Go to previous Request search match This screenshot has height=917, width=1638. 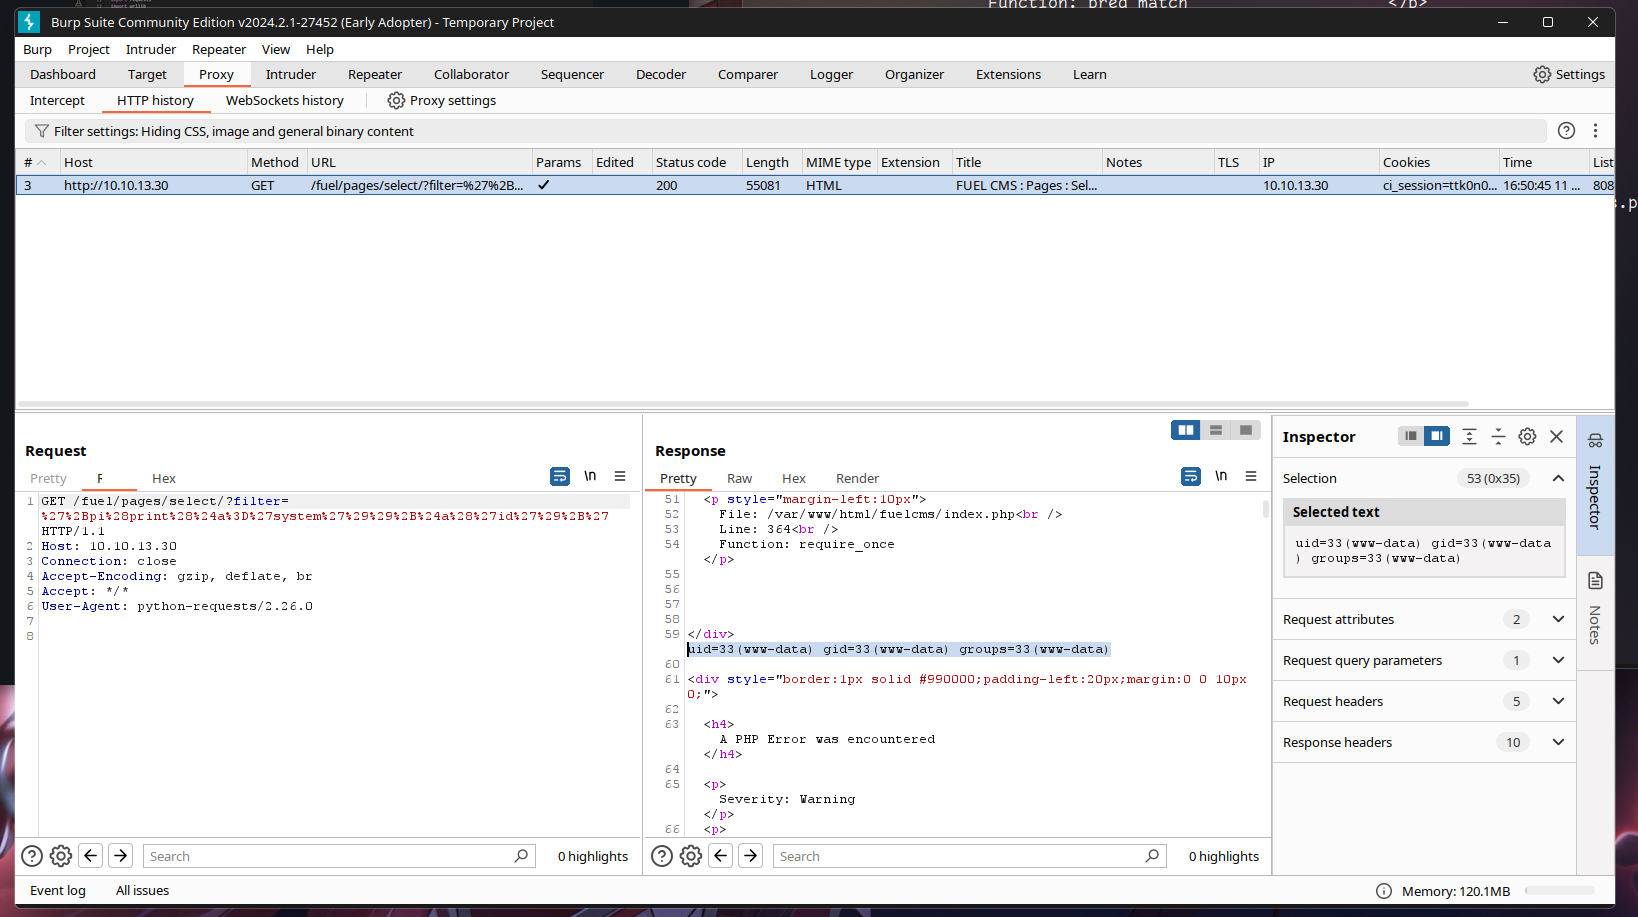(91, 856)
